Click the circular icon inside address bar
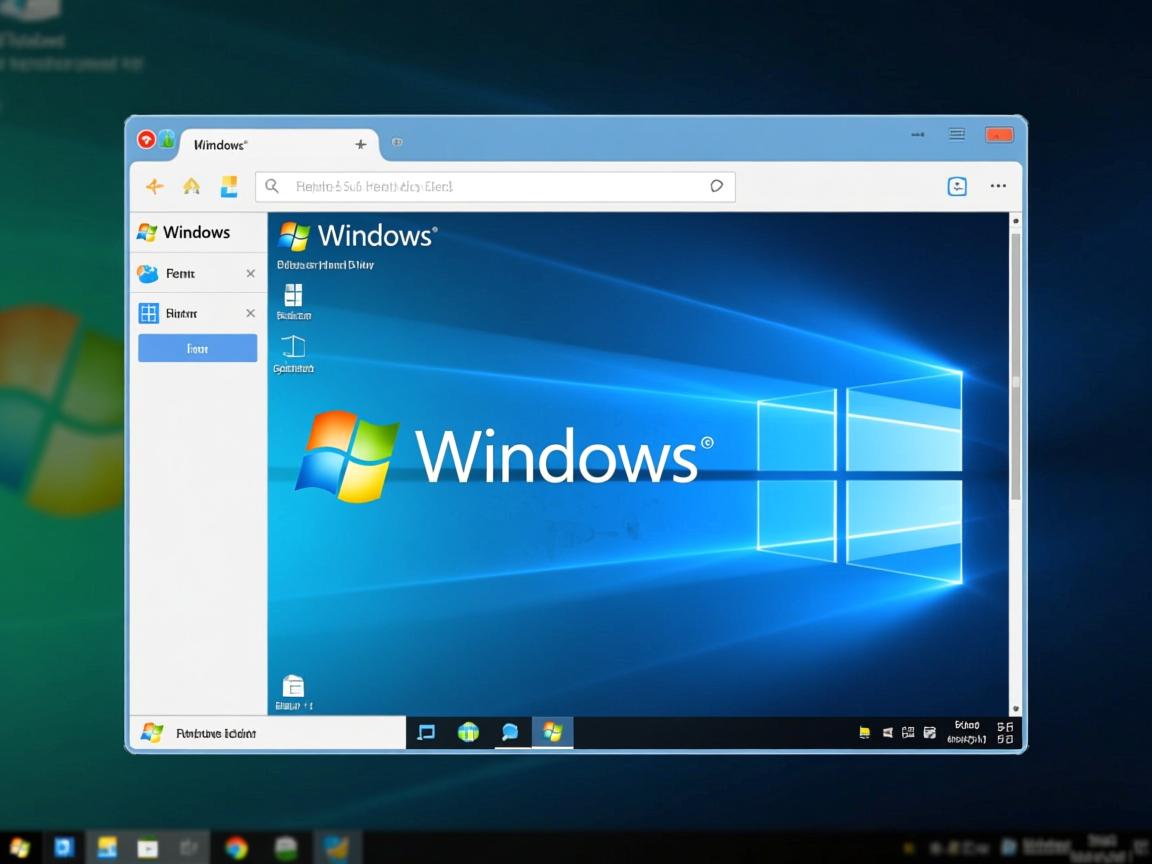 click(716, 186)
